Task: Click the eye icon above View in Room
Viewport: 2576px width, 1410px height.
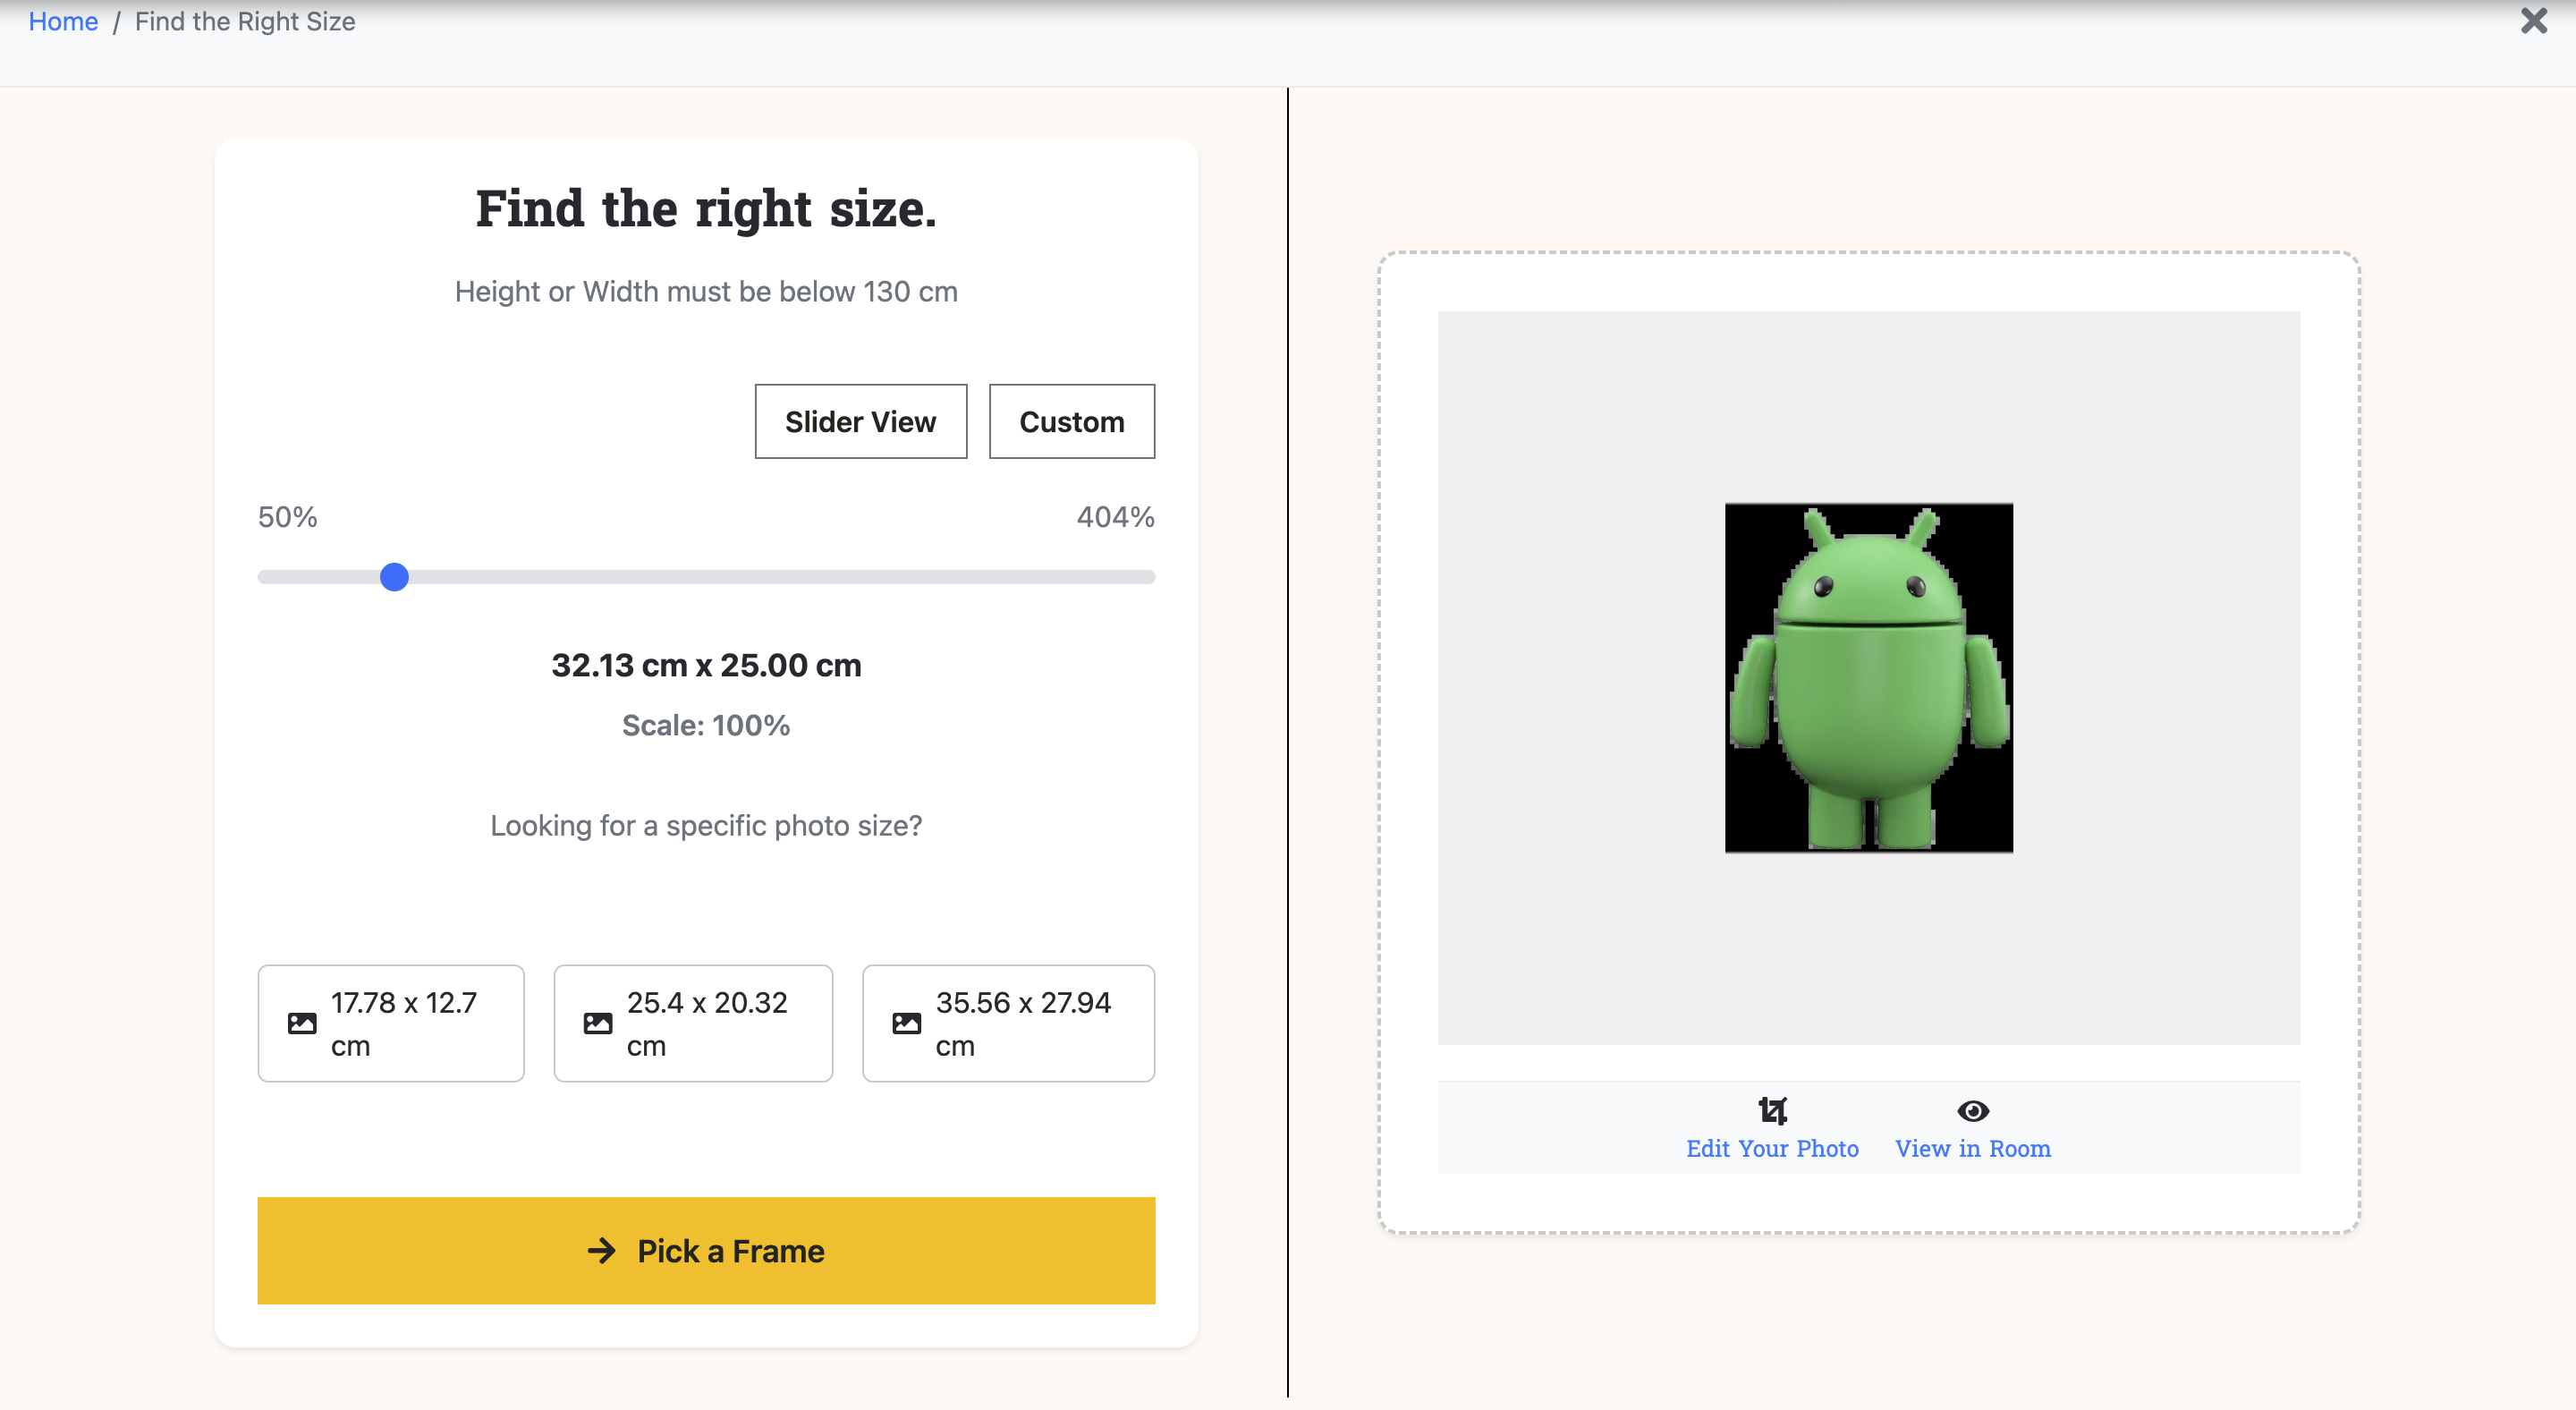Action: (1972, 1111)
